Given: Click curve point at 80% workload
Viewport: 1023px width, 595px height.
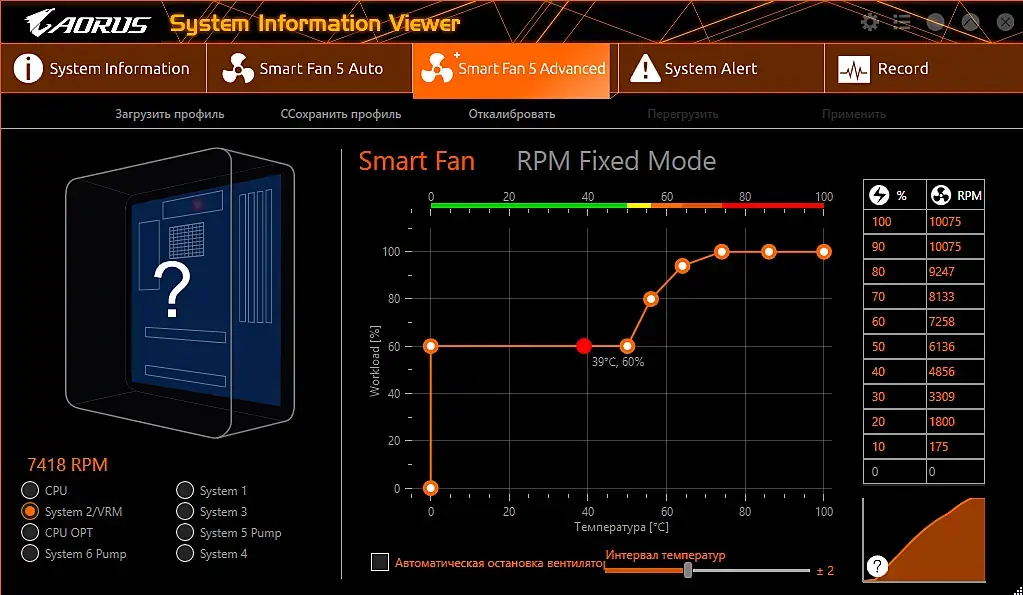Looking at the screenshot, I should (650, 299).
